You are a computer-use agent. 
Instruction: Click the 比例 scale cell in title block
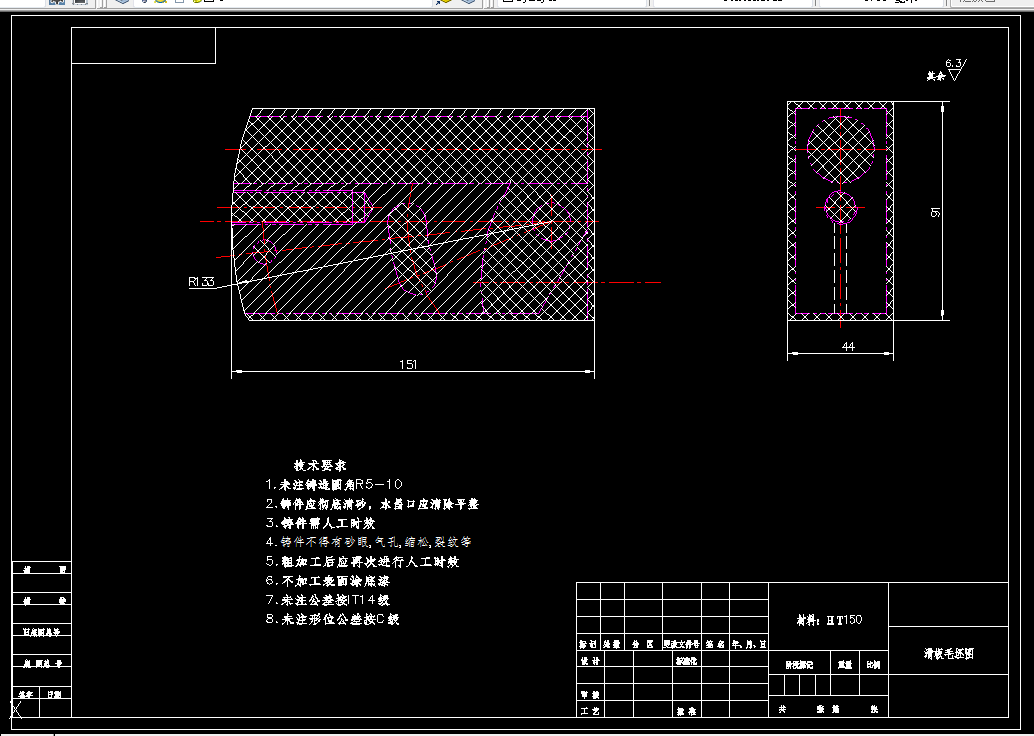[x=874, y=665]
